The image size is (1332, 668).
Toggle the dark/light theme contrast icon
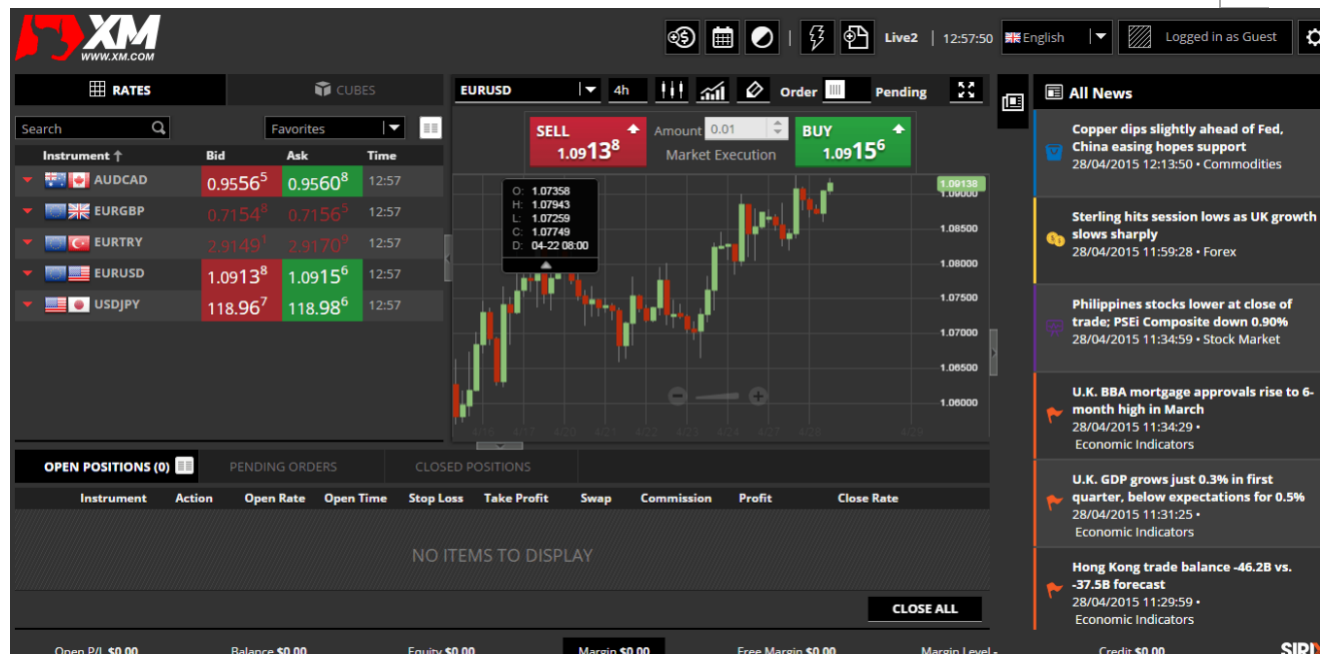pos(762,38)
